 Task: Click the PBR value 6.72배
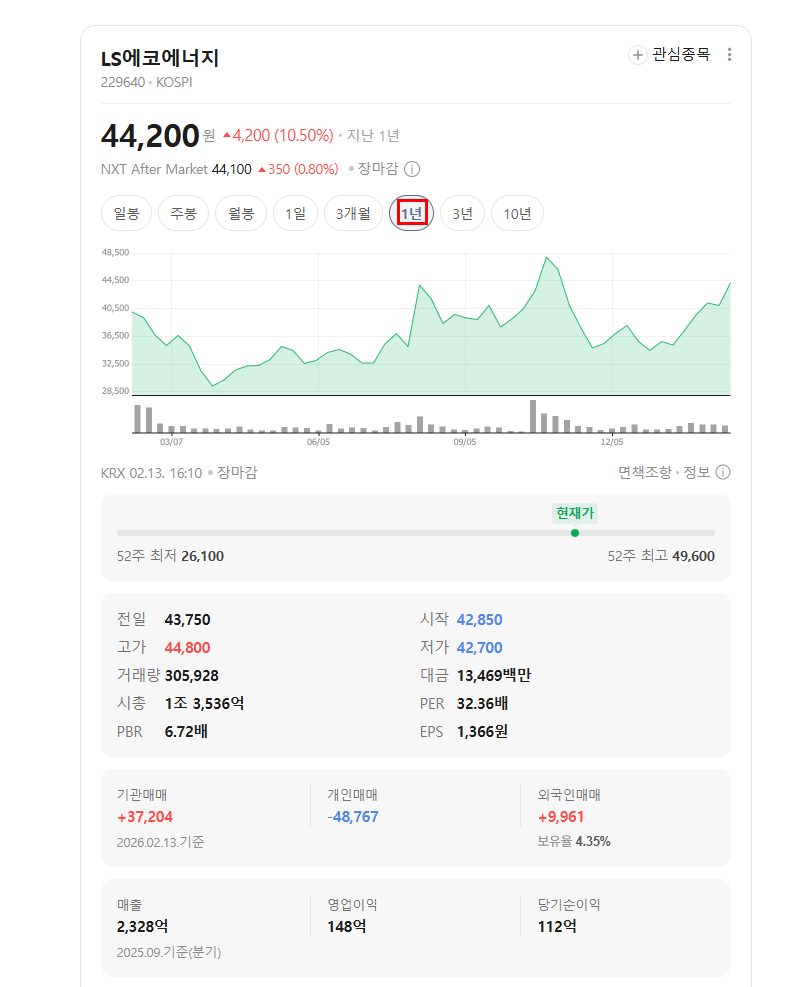(186, 731)
